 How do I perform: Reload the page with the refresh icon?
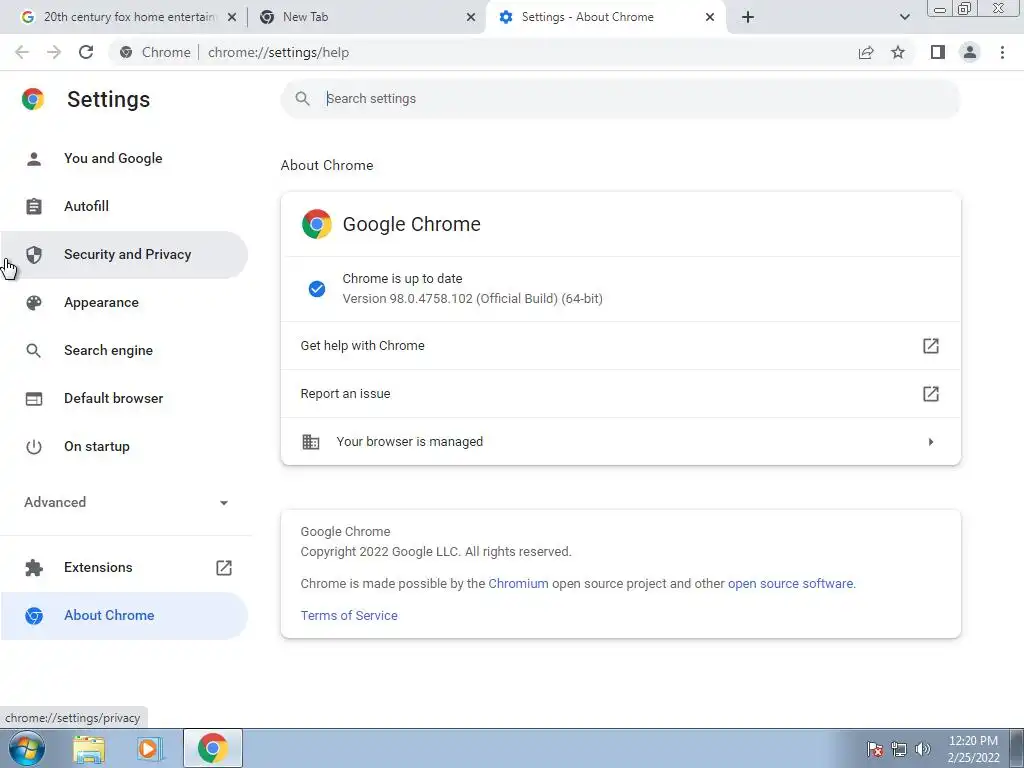[x=86, y=52]
